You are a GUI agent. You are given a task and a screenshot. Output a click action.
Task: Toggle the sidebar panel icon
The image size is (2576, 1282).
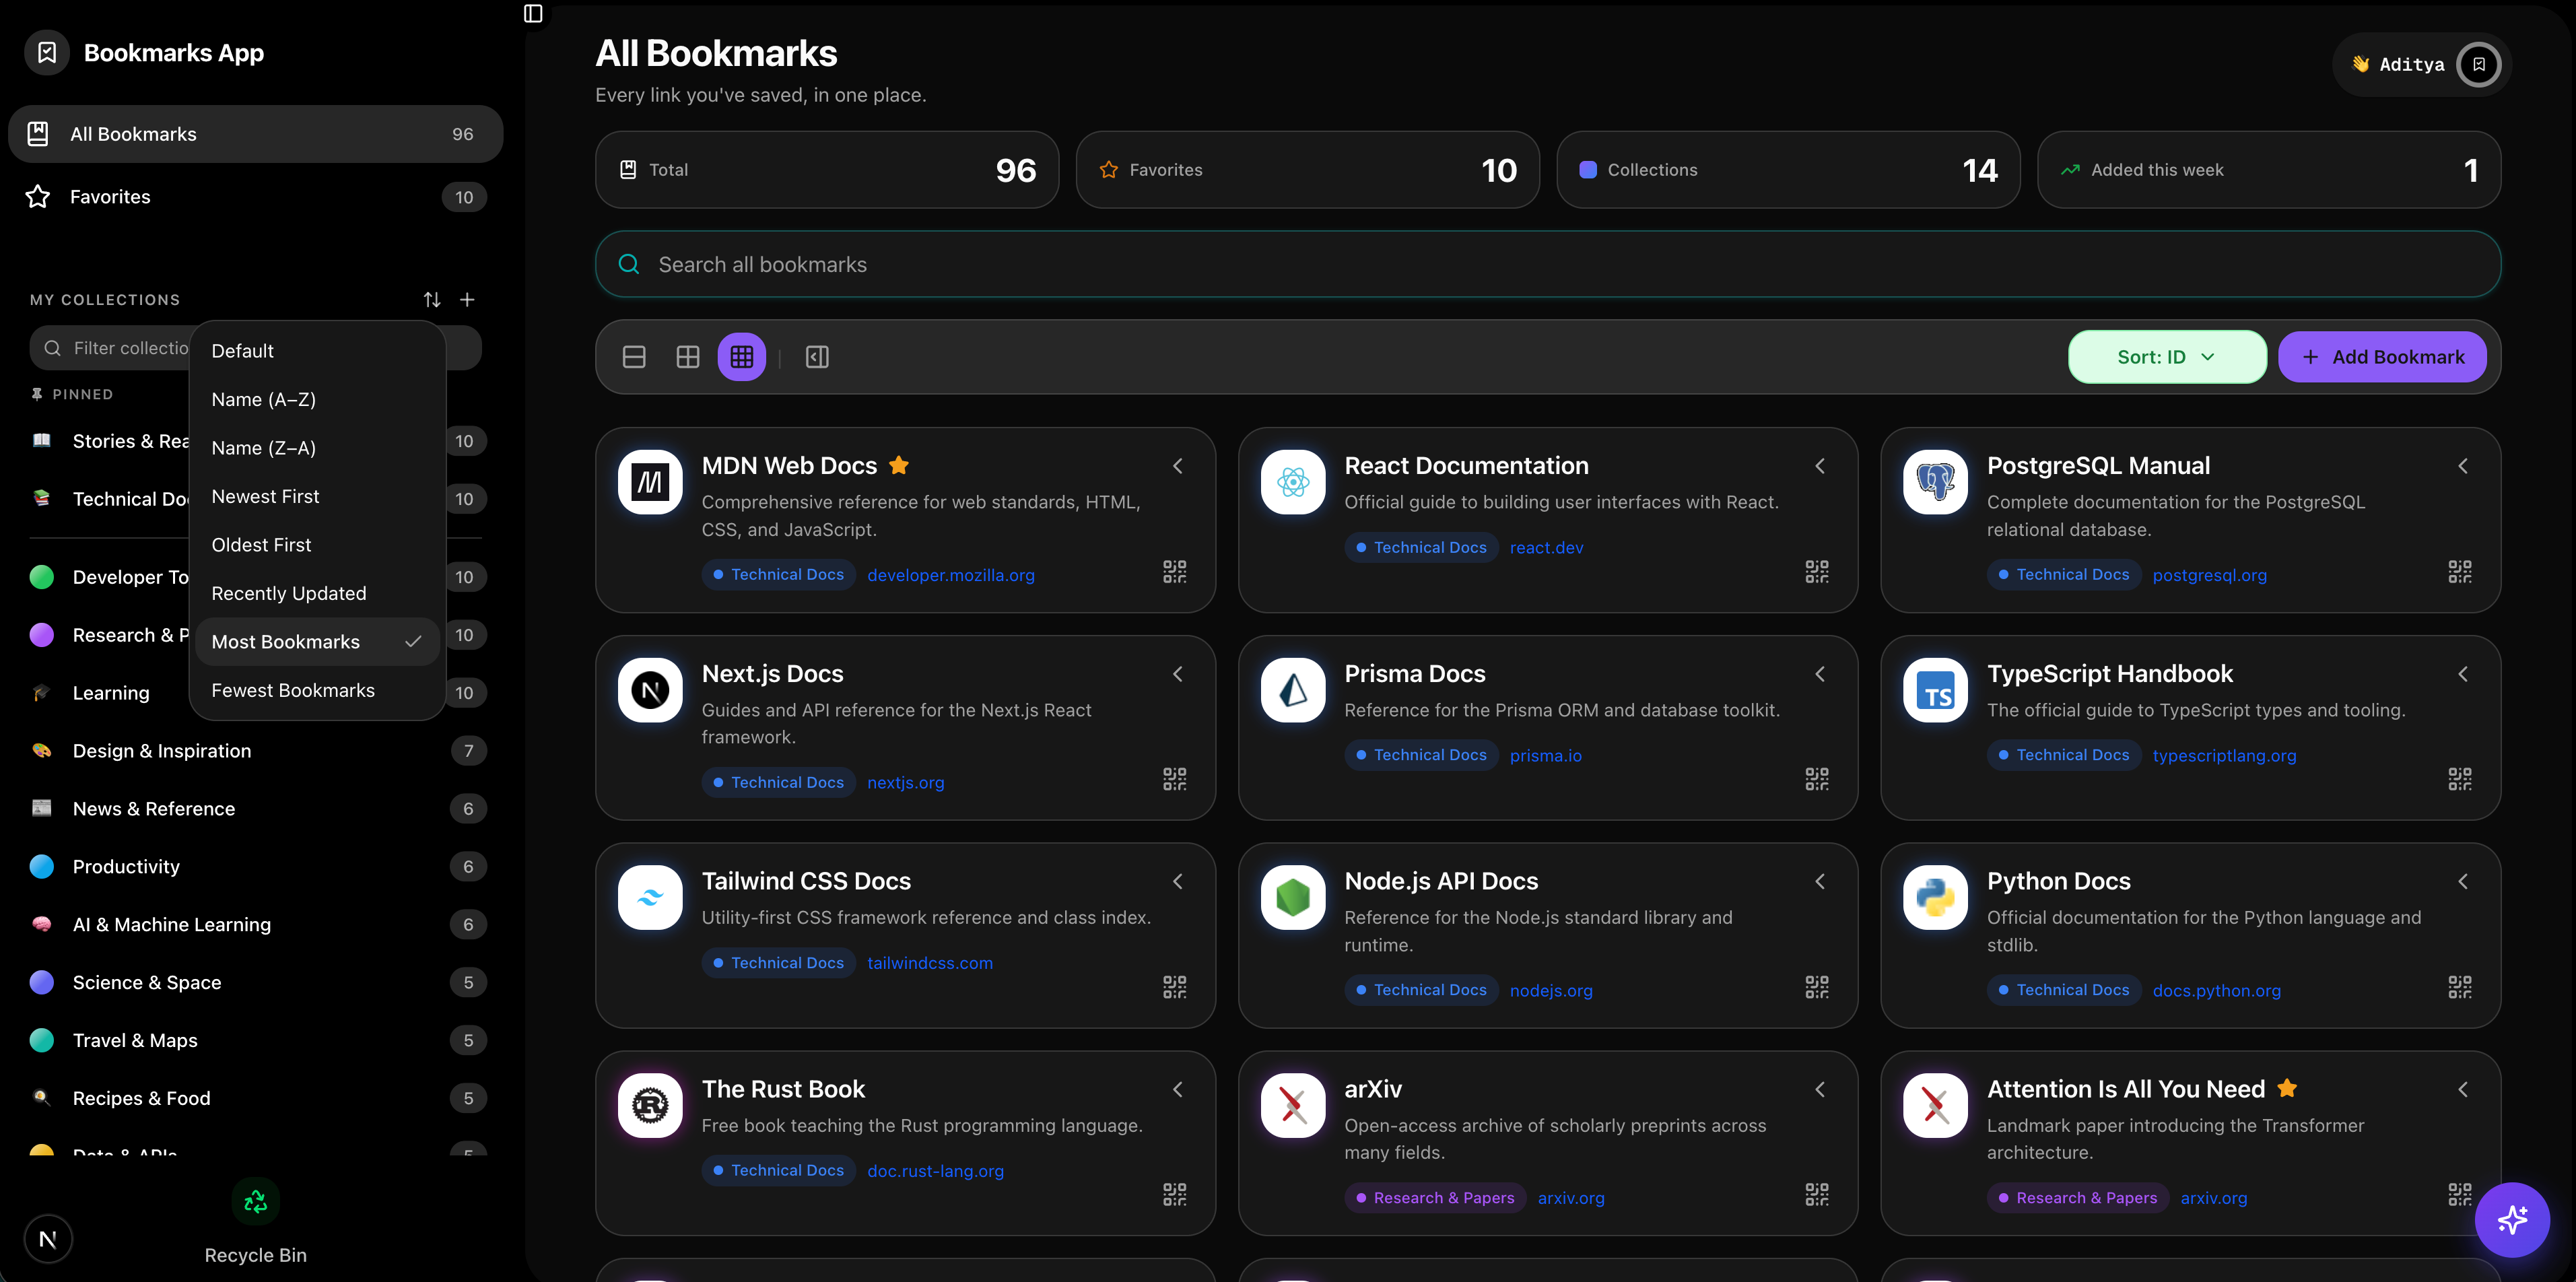click(533, 14)
